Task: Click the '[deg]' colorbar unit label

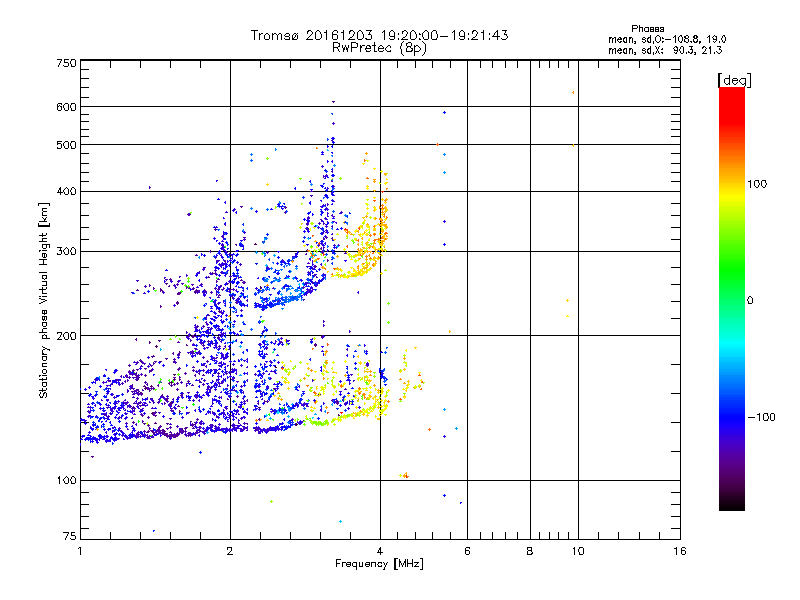Action: tap(734, 80)
